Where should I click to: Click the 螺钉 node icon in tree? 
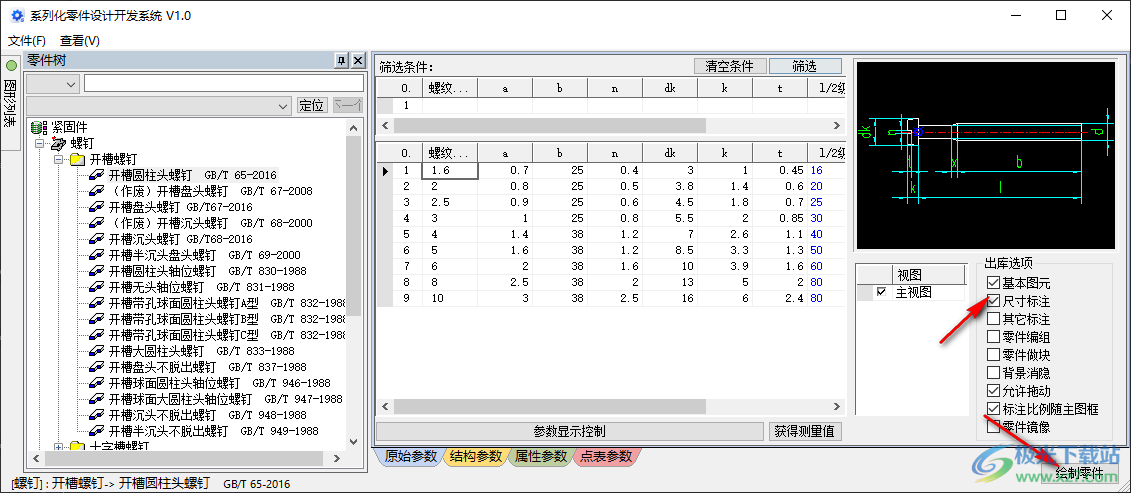(58, 144)
